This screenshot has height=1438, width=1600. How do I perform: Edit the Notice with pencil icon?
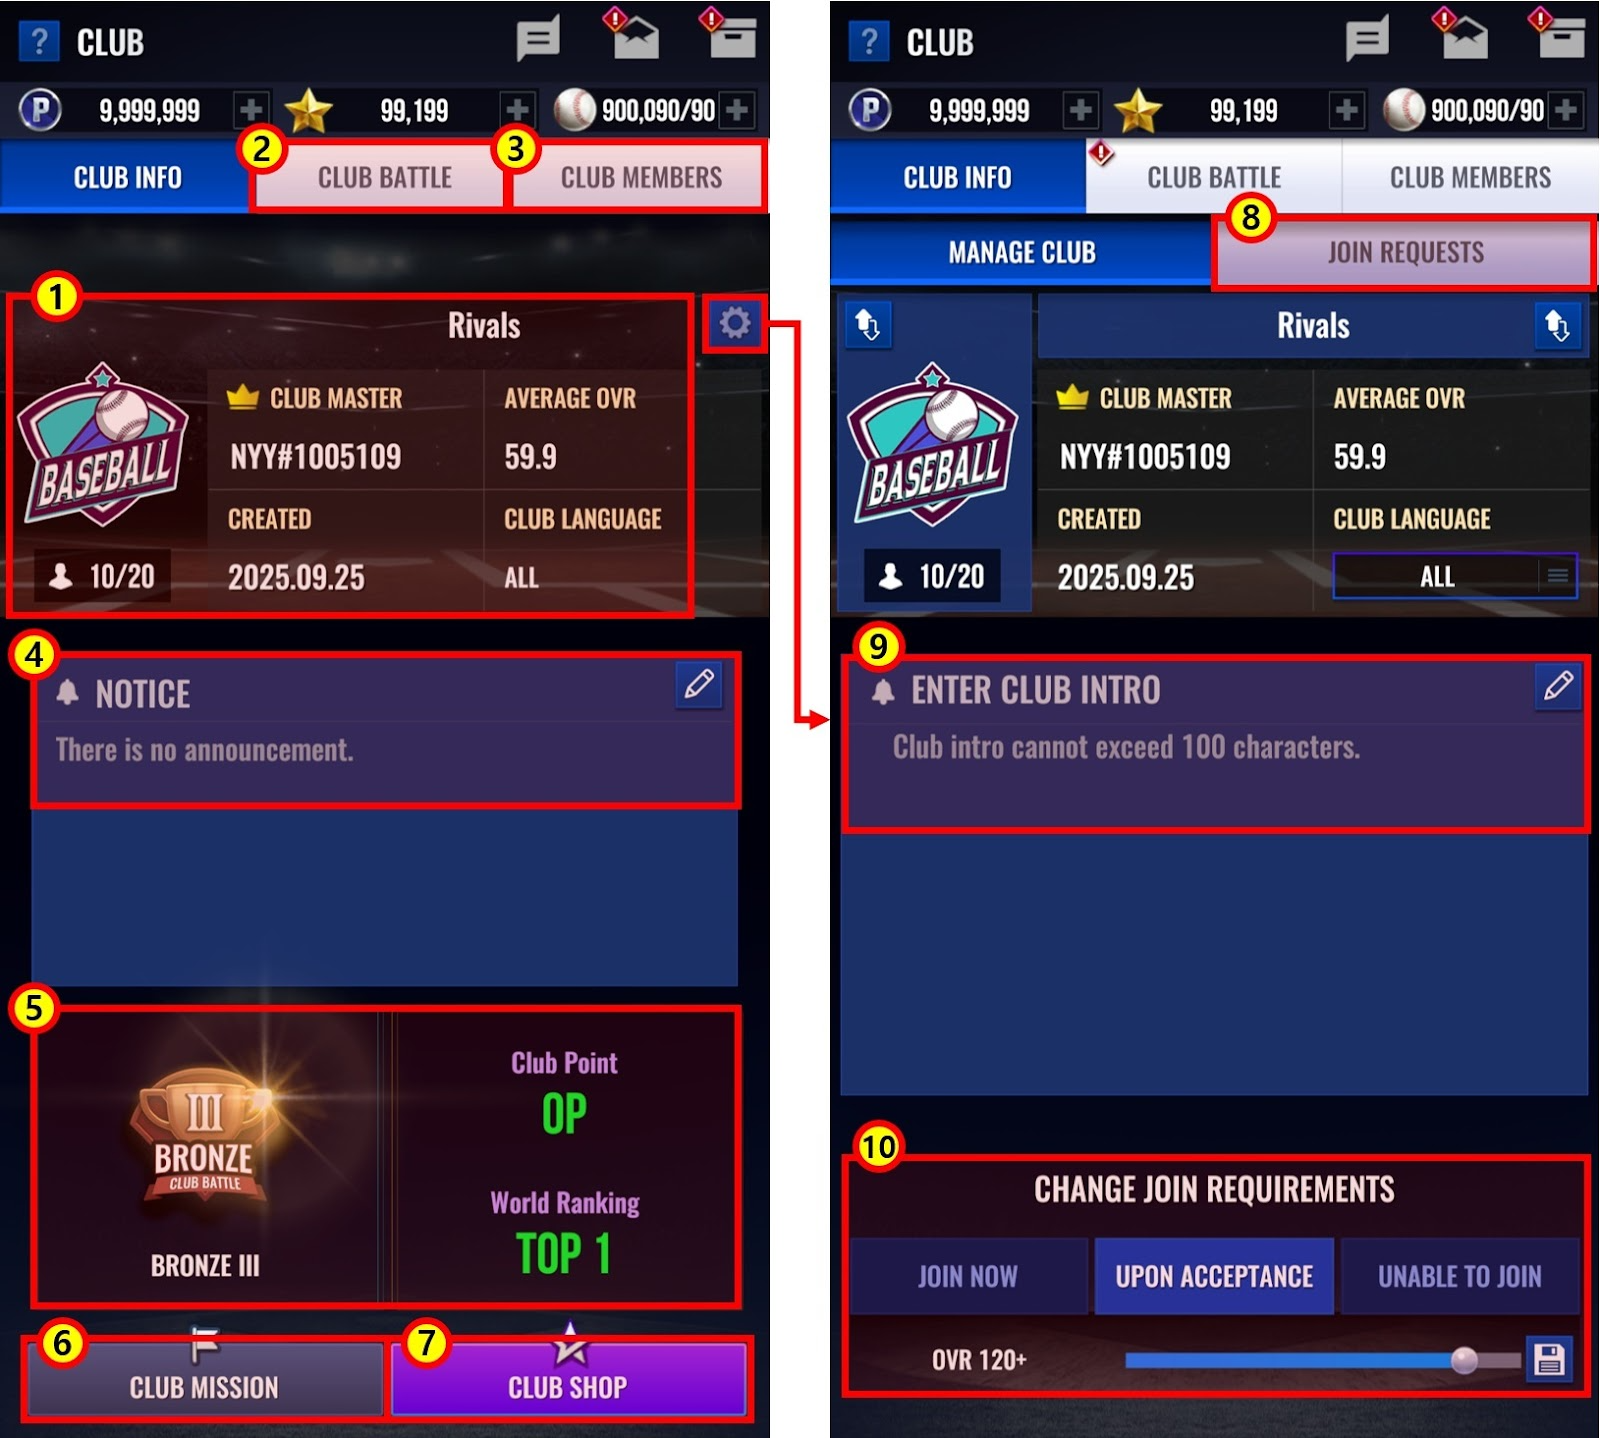(x=698, y=684)
